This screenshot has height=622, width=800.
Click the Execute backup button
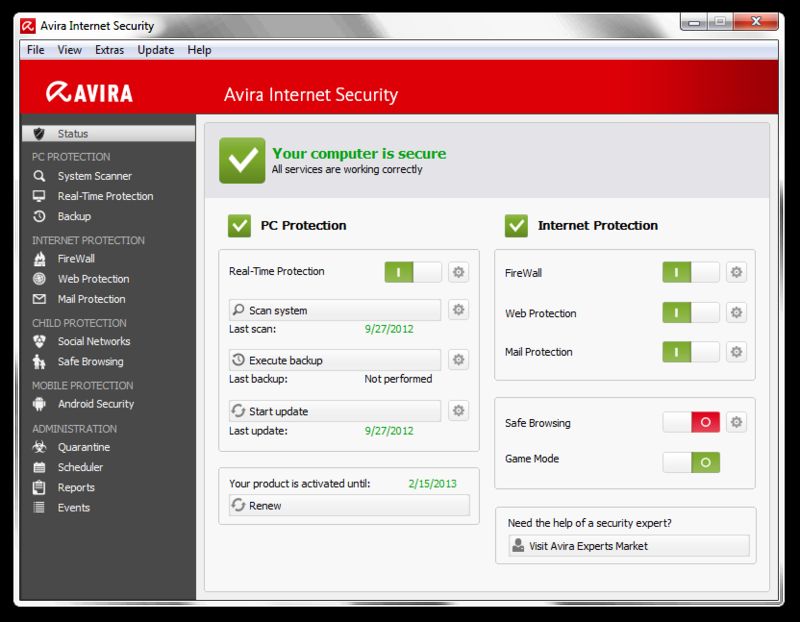click(x=335, y=360)
